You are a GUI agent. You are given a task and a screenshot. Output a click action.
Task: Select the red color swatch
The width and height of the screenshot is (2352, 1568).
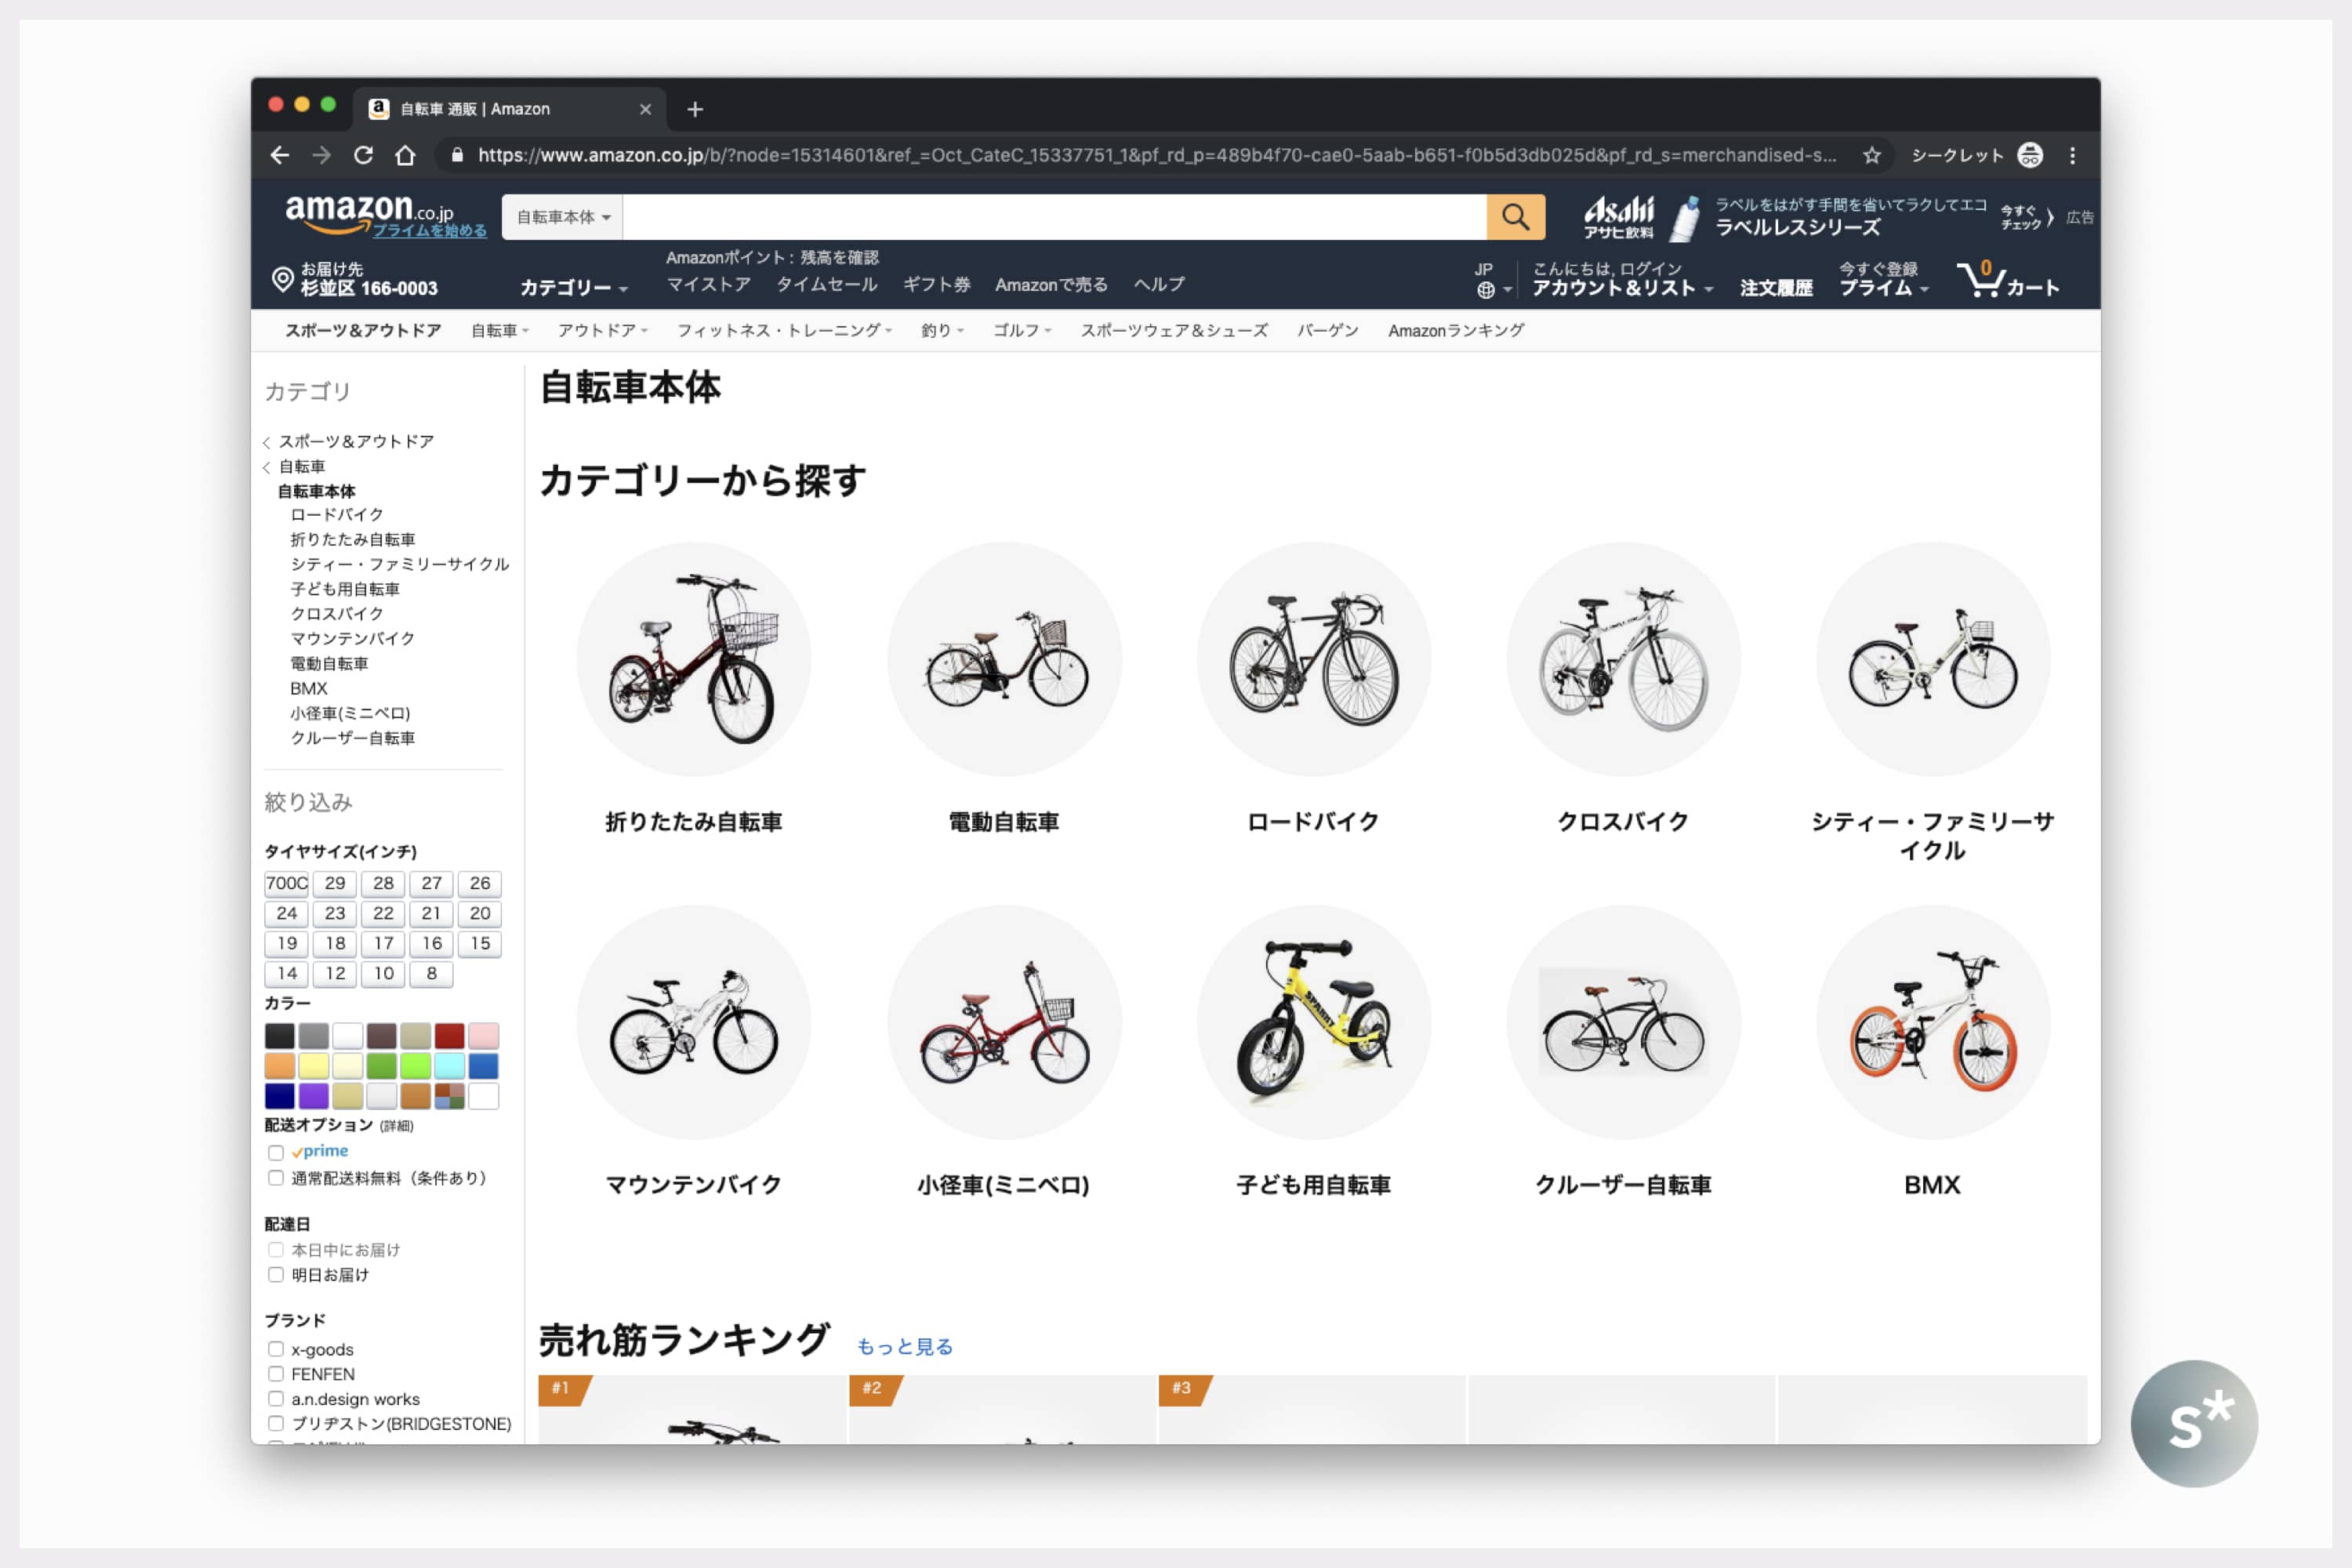tap(449, 1036)
